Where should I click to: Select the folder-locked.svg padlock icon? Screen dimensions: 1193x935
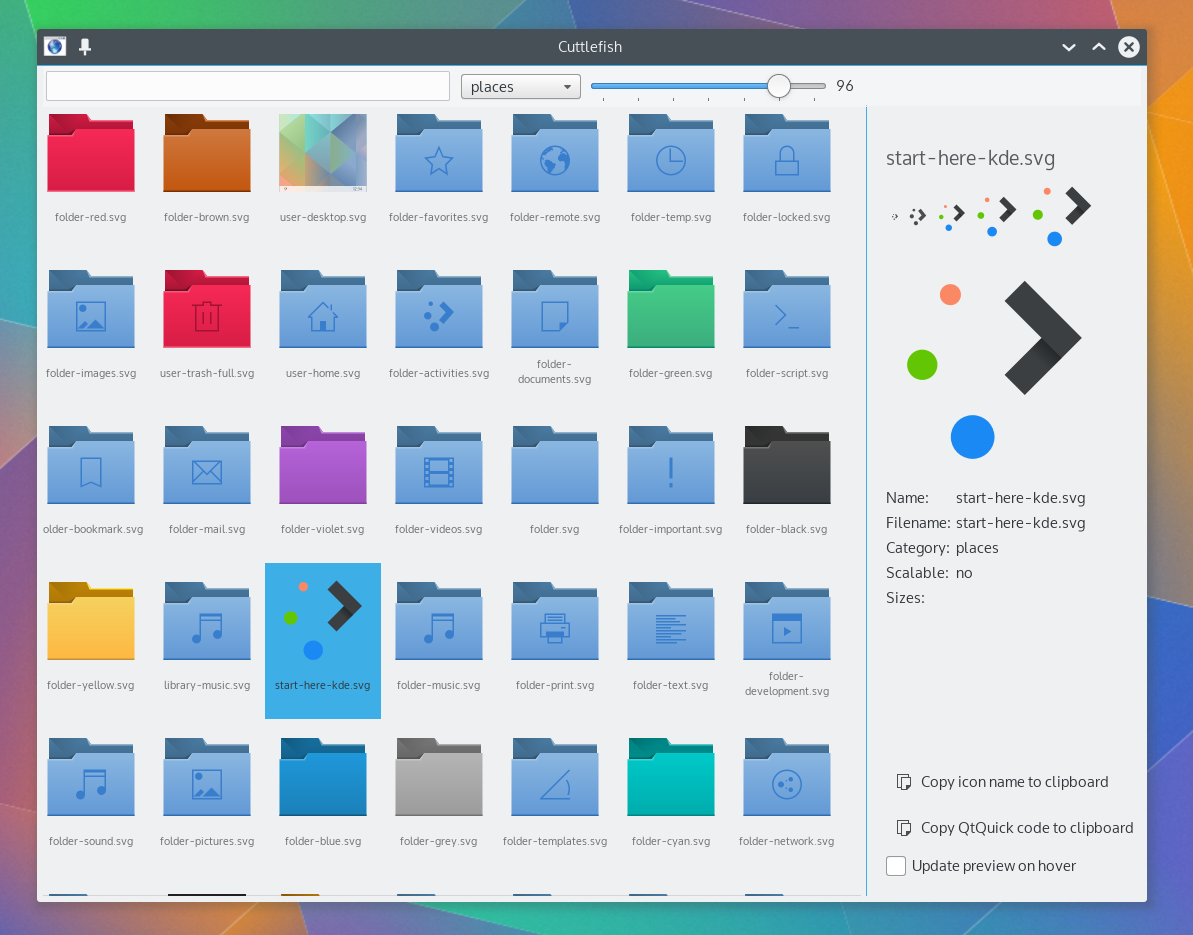point(786,155)
